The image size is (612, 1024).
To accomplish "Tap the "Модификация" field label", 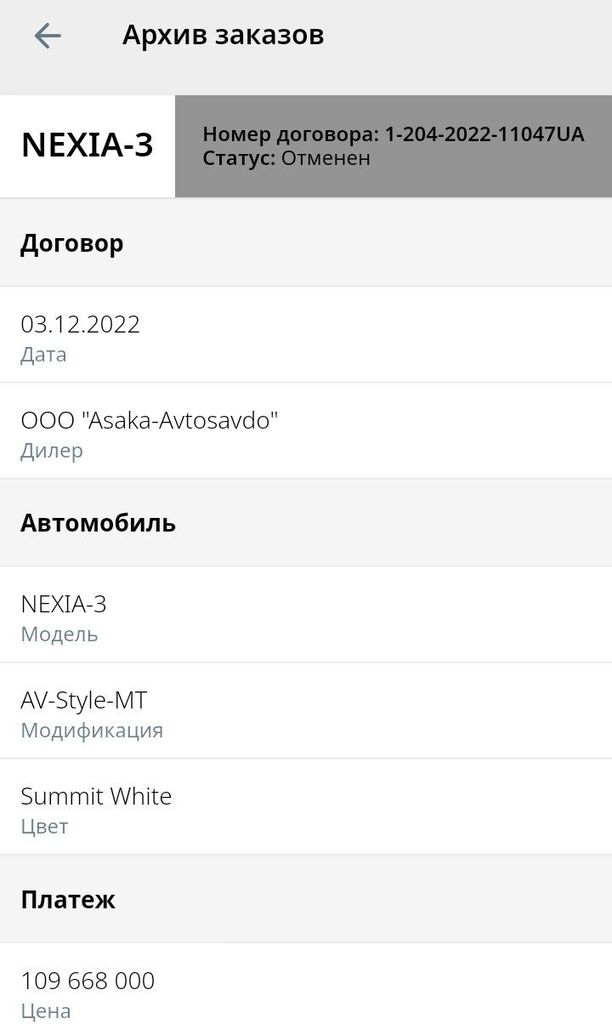I will pyautogui.click(x=91, y=730).
